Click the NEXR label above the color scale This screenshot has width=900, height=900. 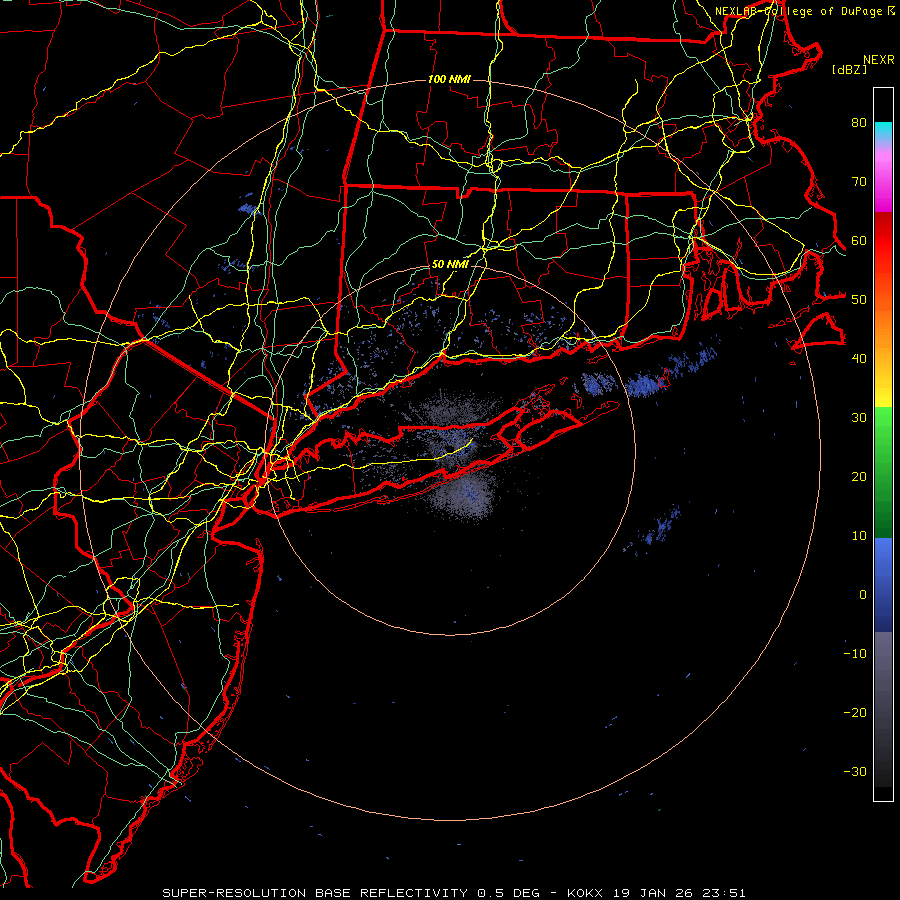pos(879,60)
